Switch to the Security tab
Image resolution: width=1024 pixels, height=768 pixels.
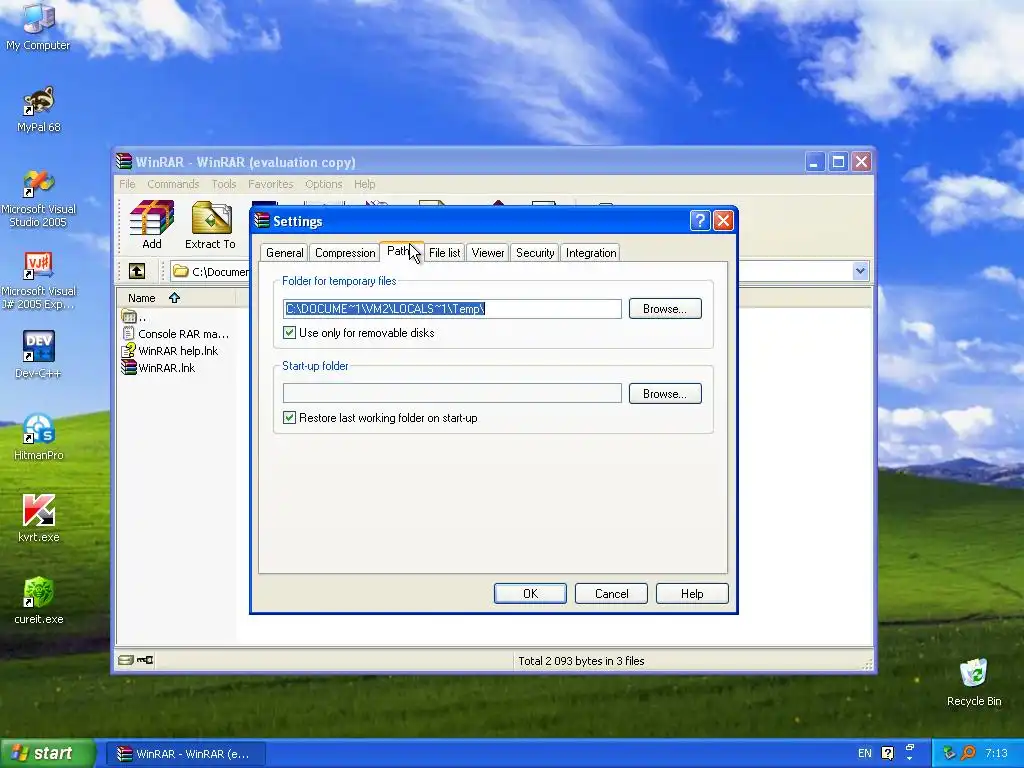point(535,253)
